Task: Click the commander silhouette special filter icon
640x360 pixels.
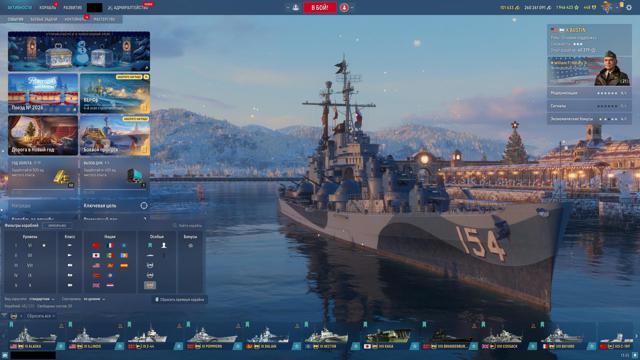Action: (x=164, y=245)
